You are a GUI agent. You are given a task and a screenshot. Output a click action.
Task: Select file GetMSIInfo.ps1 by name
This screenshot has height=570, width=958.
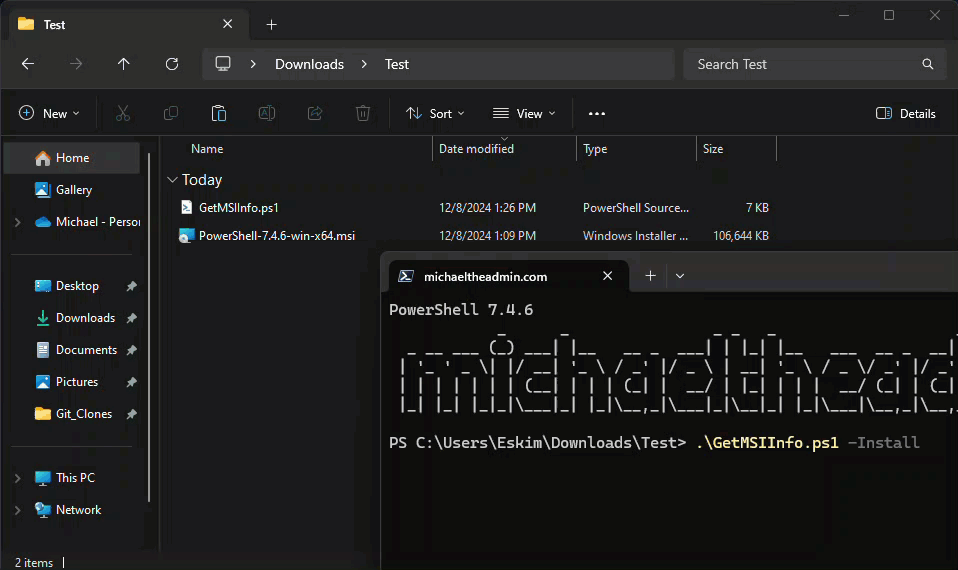pos(239,208)
